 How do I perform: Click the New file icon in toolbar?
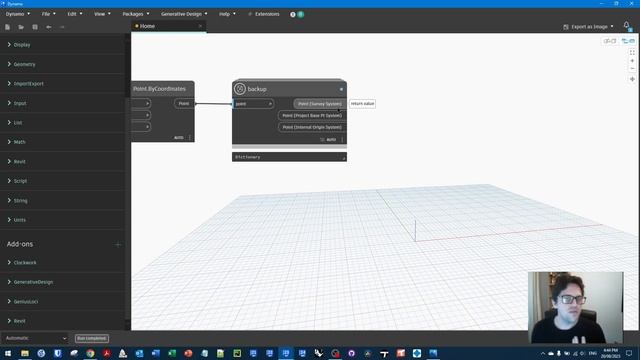7,27
